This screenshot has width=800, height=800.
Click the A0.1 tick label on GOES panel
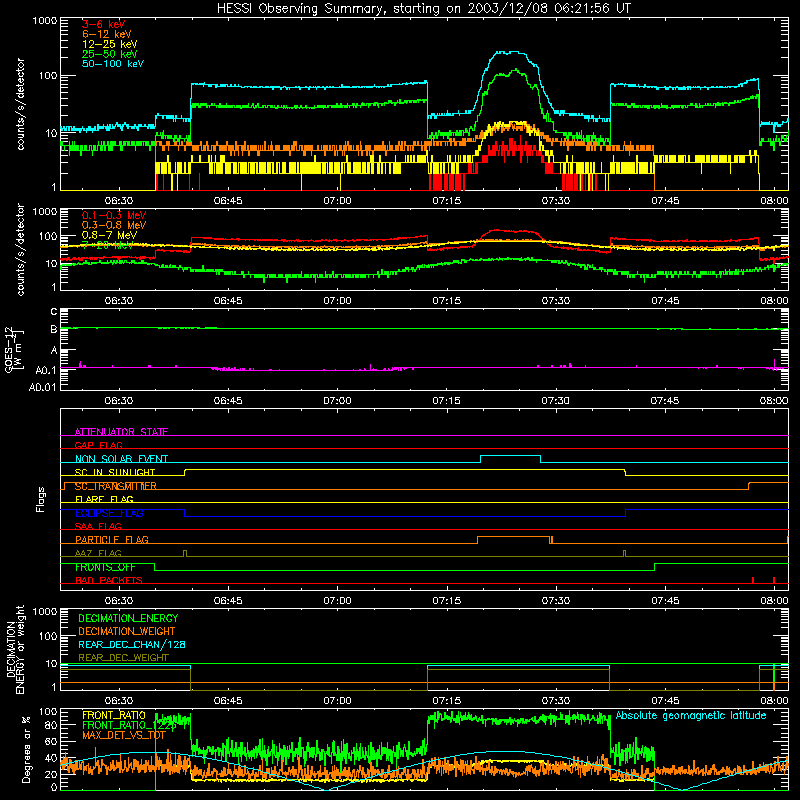45,370
